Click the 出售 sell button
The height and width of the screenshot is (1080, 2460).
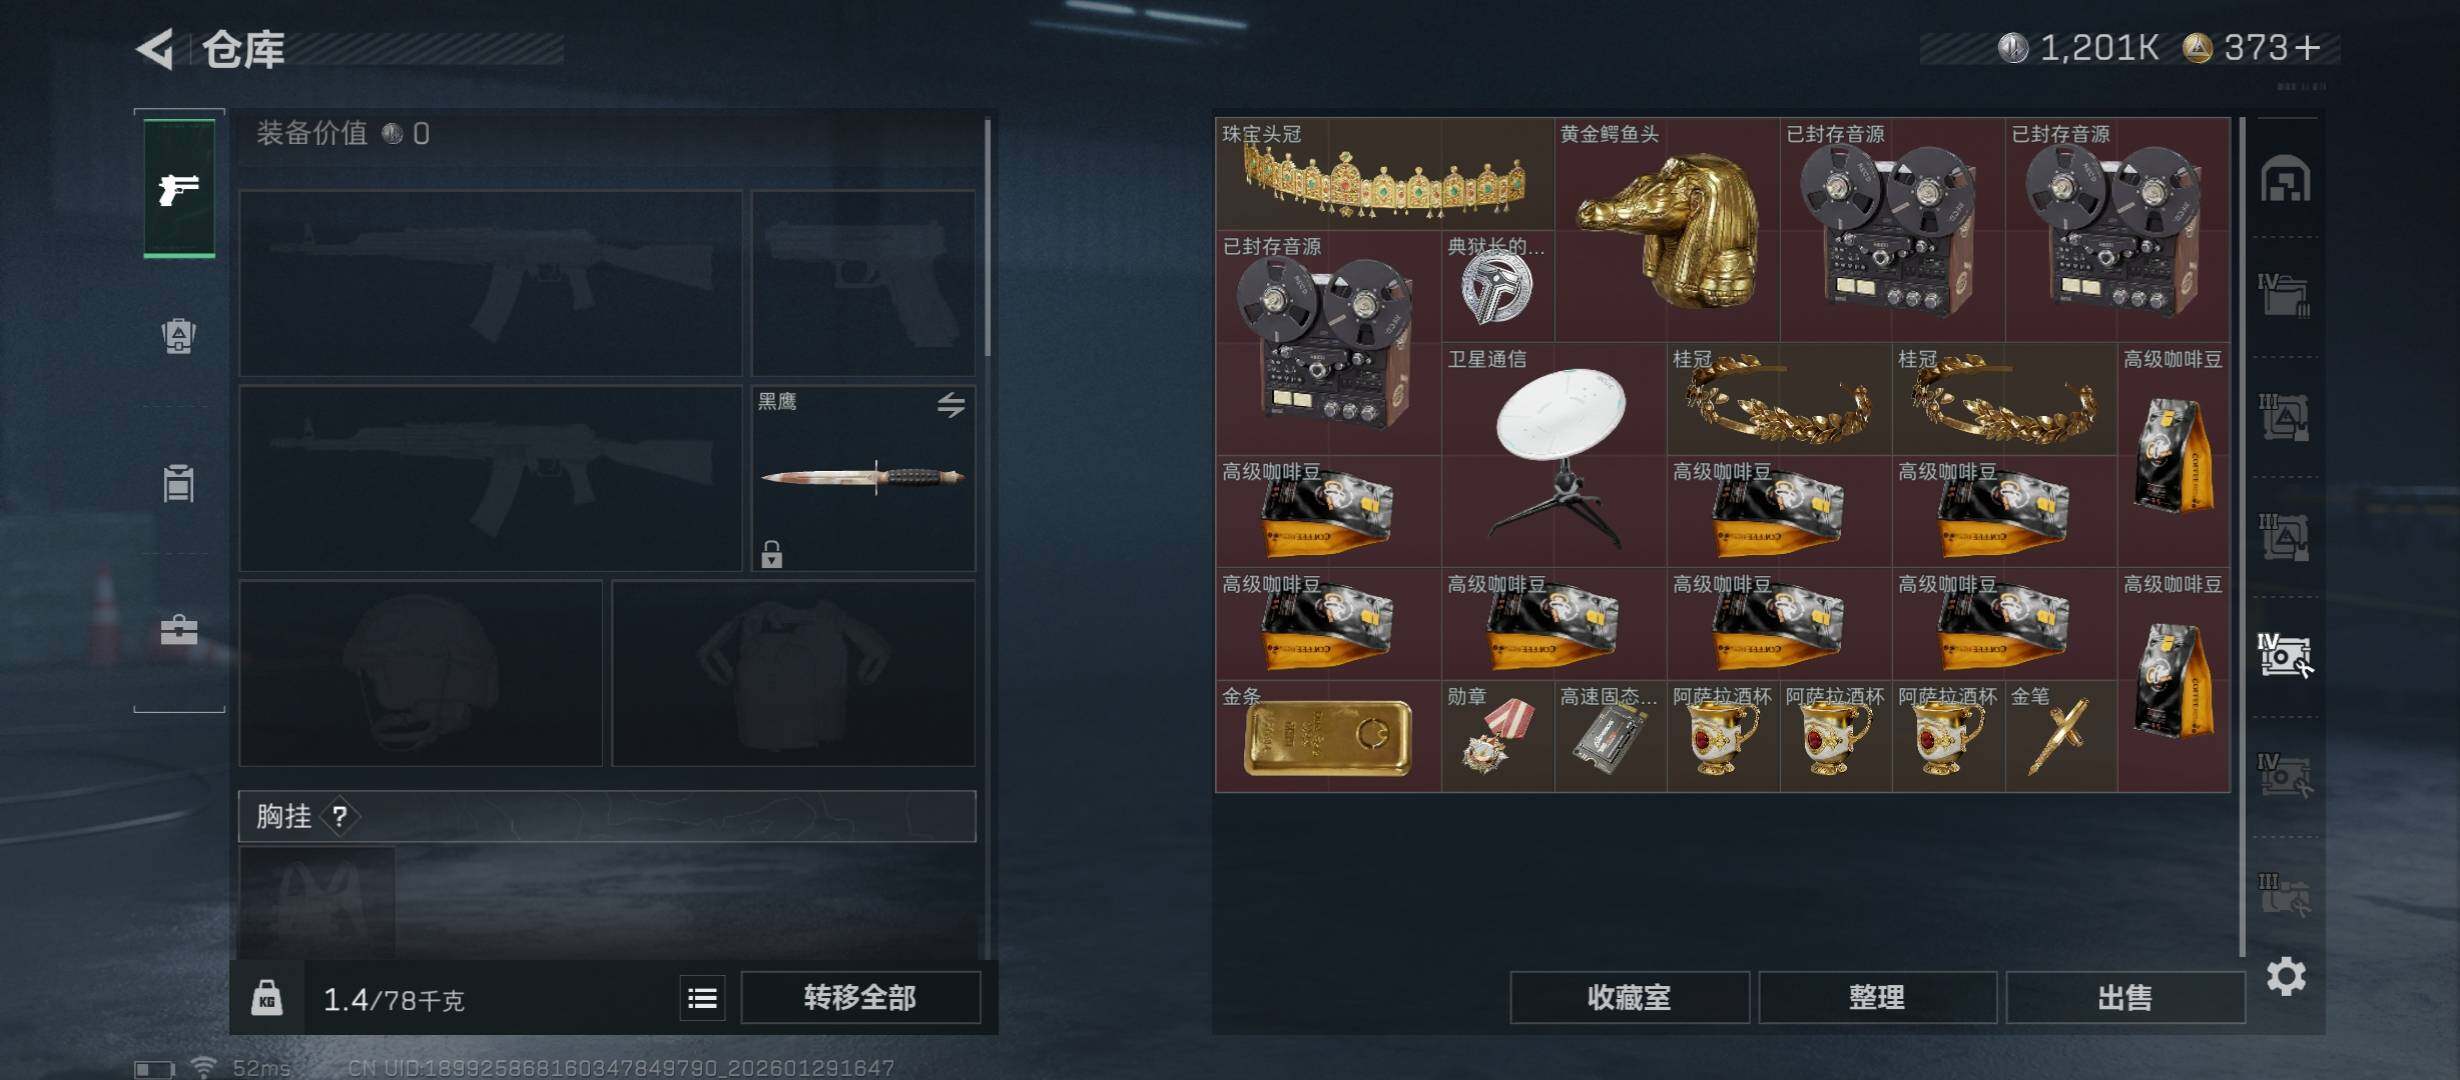[2125, 997]
